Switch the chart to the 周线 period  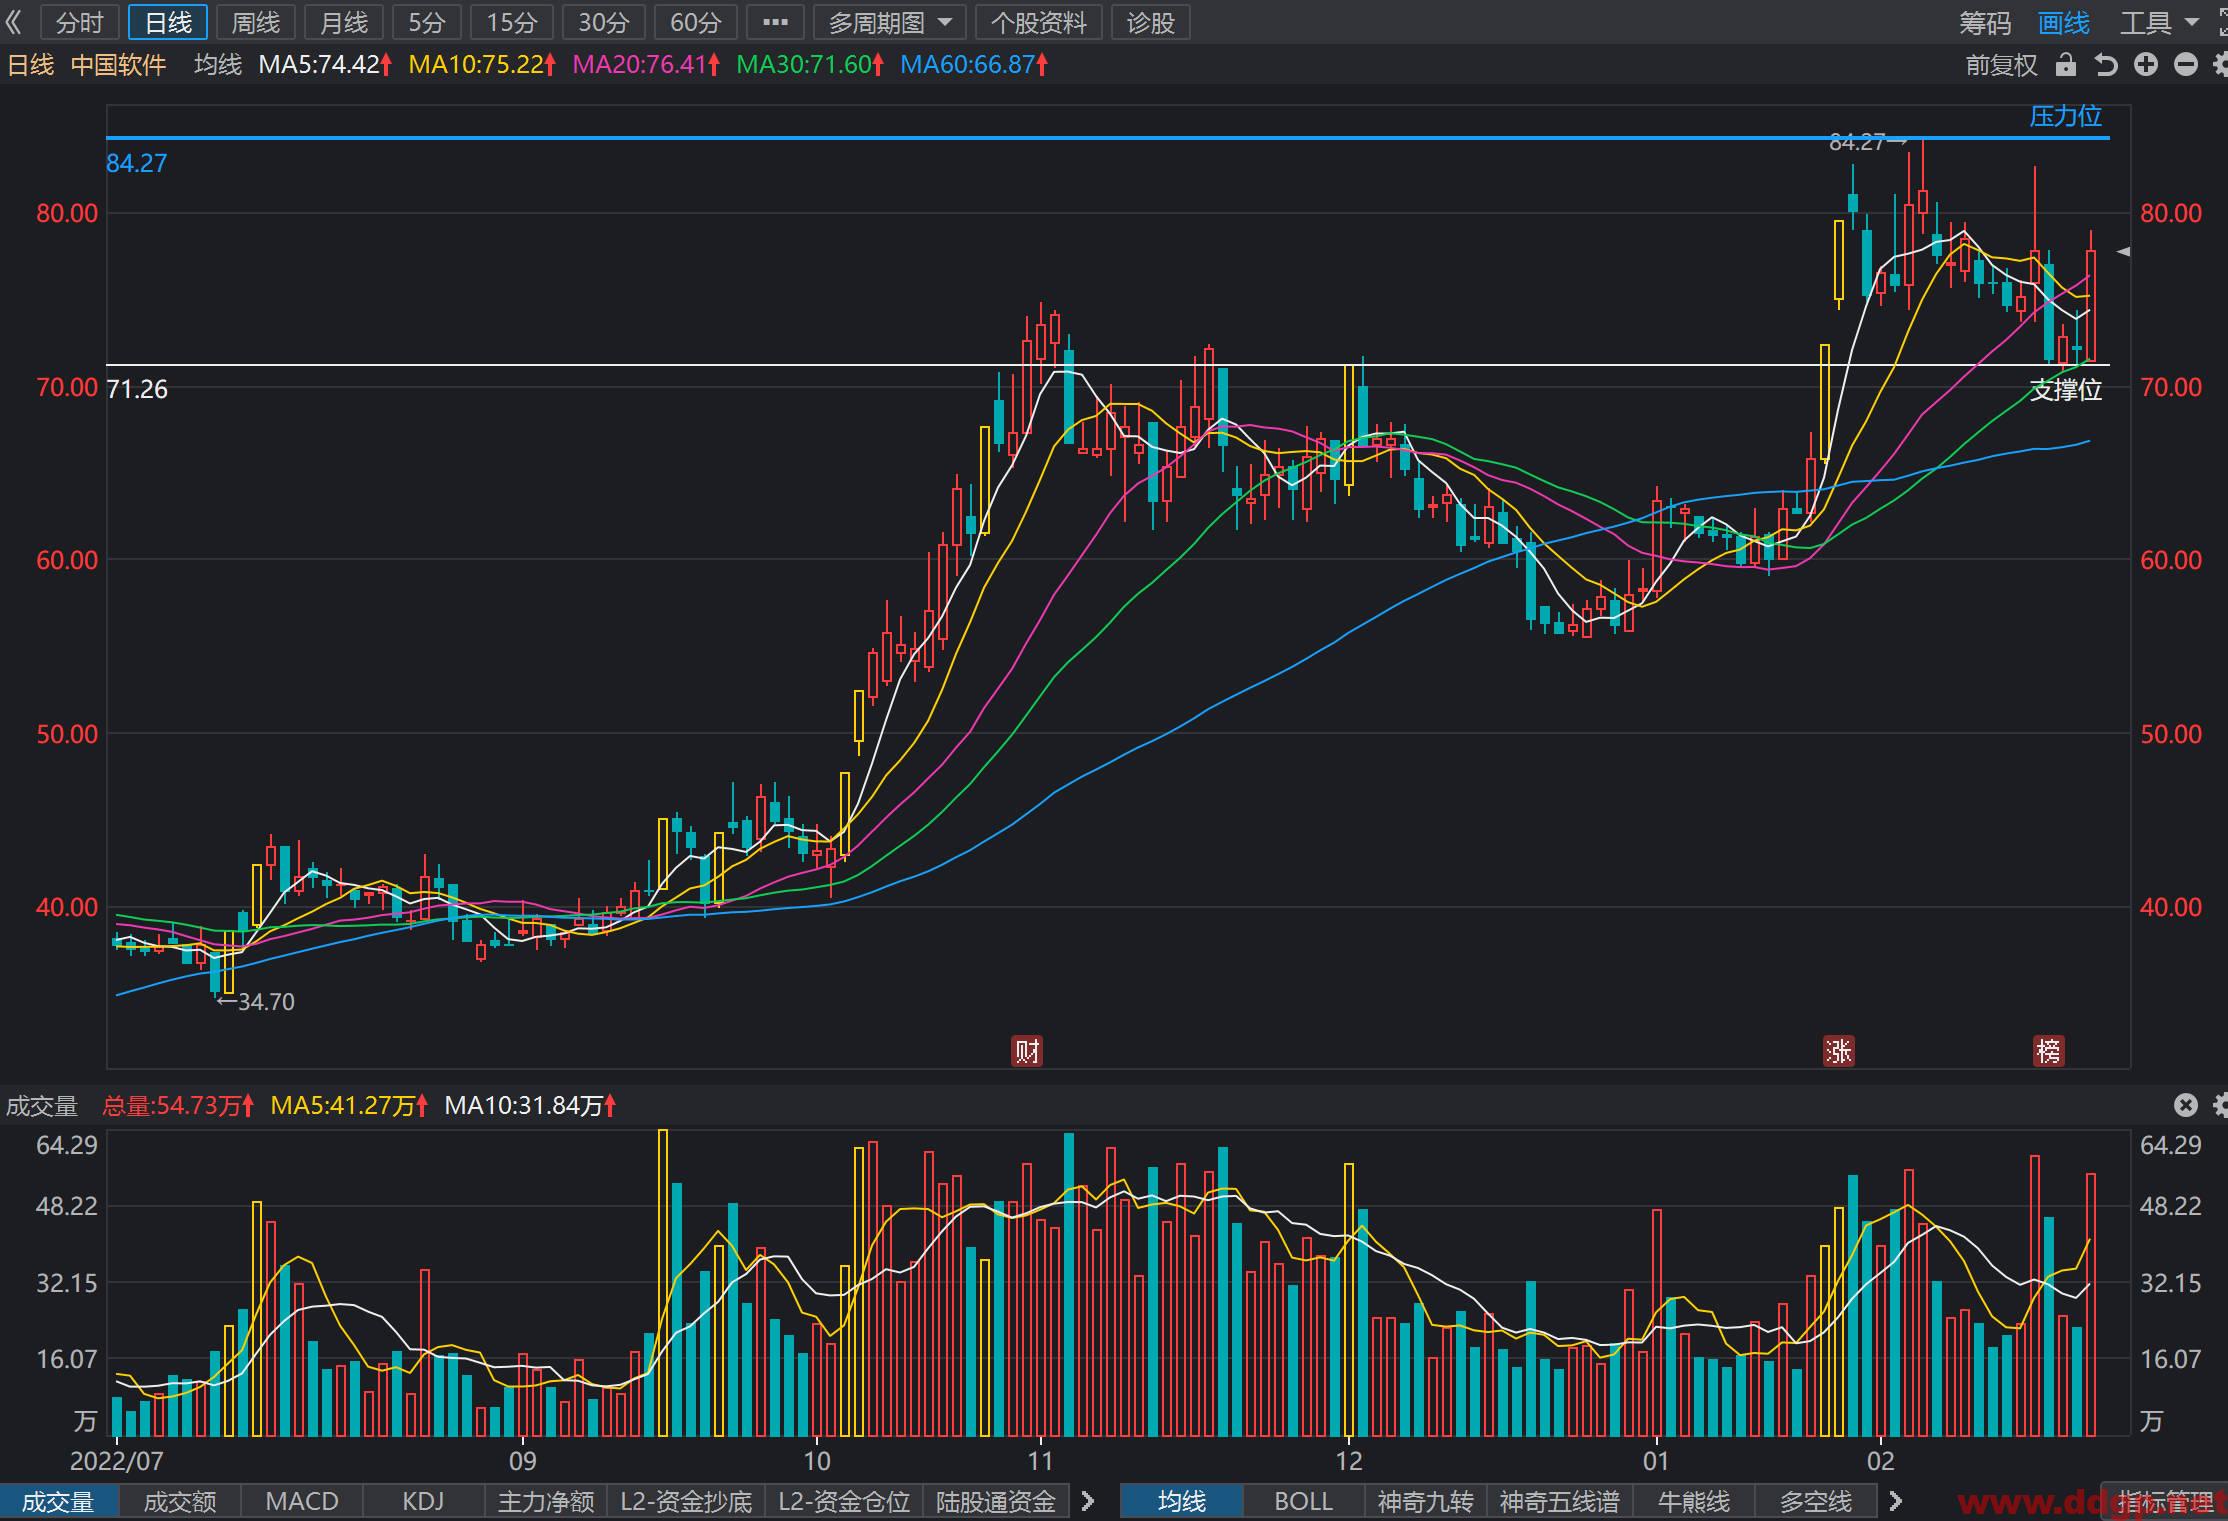(x=255, y=22)
